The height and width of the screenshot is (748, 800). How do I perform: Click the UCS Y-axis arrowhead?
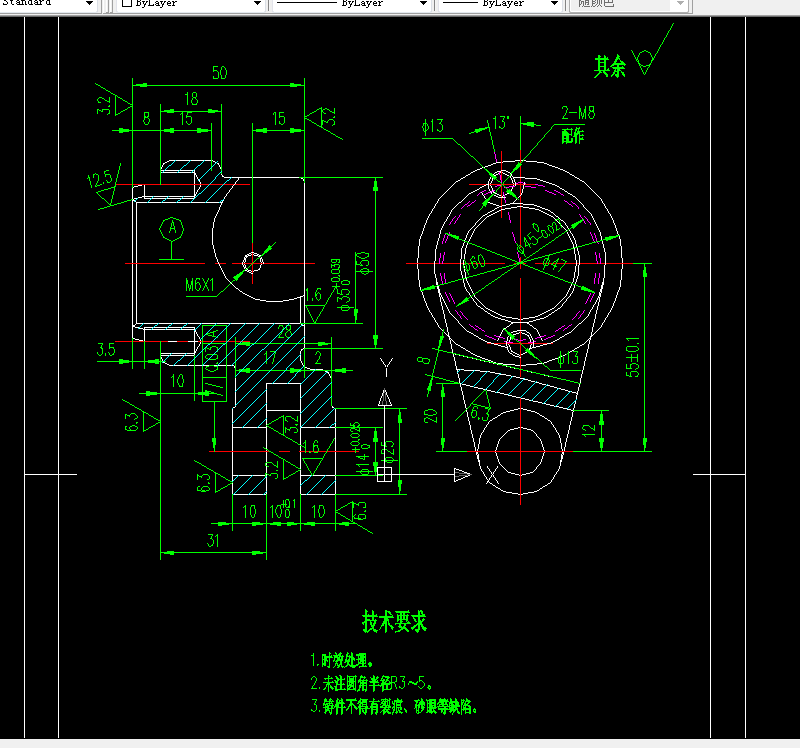click(385, 398)
